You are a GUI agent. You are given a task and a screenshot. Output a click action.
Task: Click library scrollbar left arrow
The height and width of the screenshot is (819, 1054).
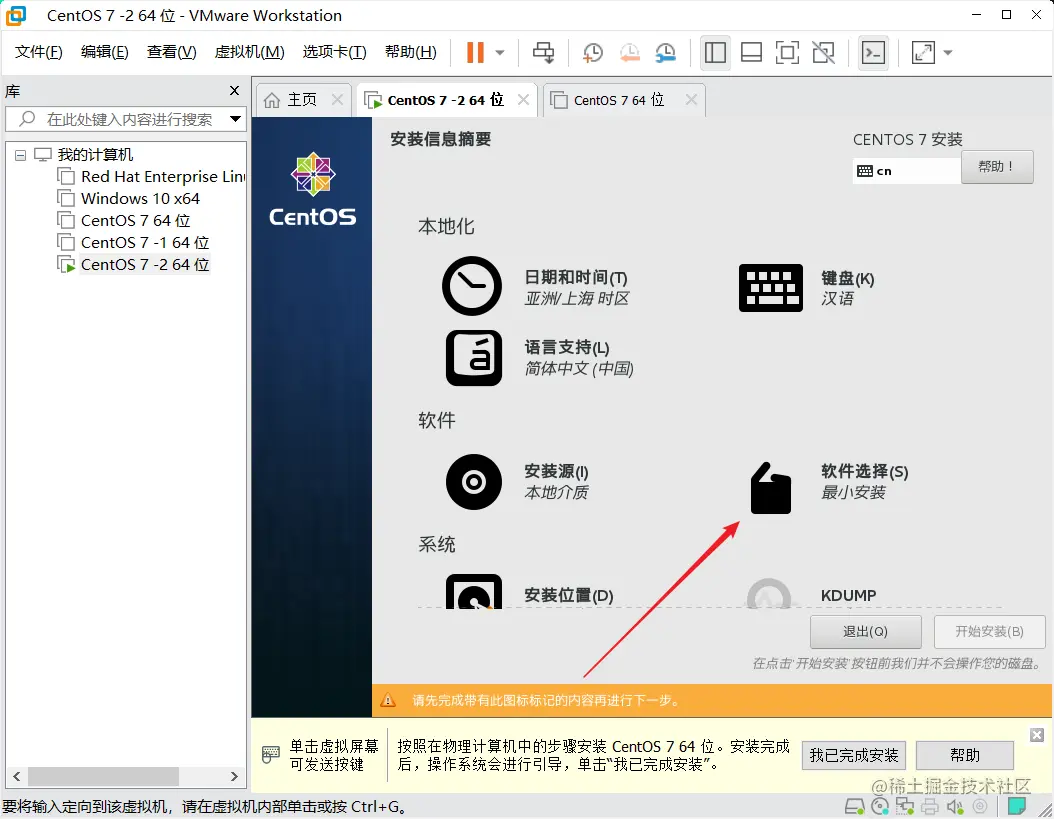point(16,776)
